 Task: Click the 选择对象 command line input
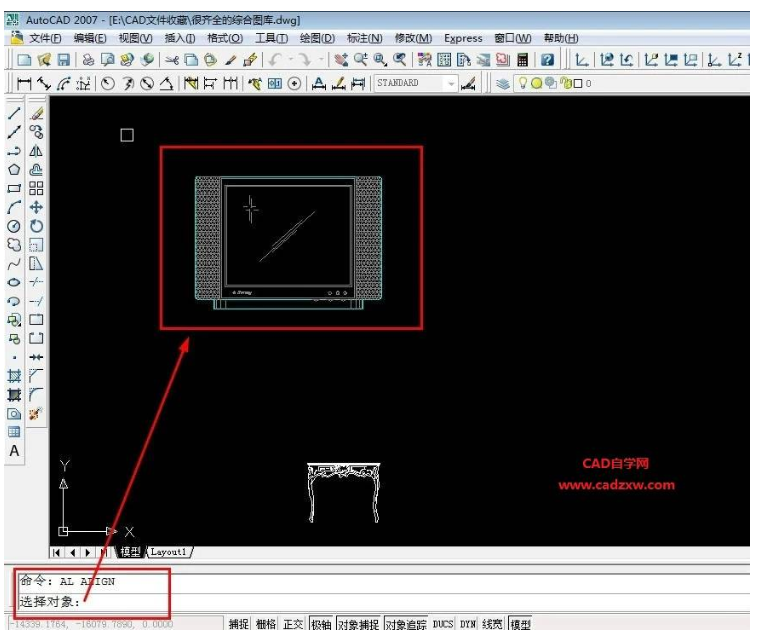[x=384, y=602]
